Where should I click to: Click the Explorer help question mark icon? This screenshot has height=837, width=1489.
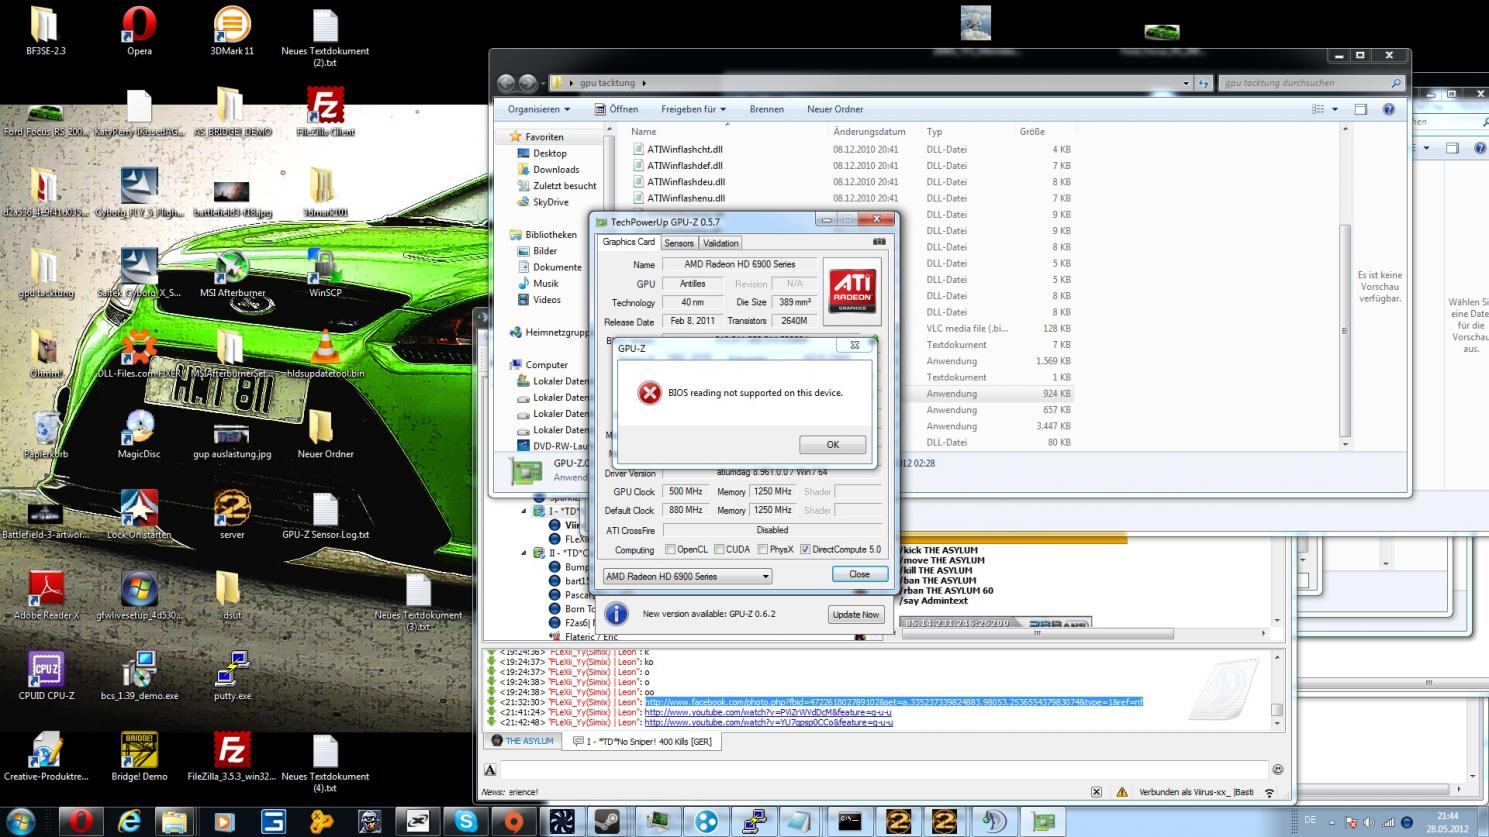point(1388,109)
